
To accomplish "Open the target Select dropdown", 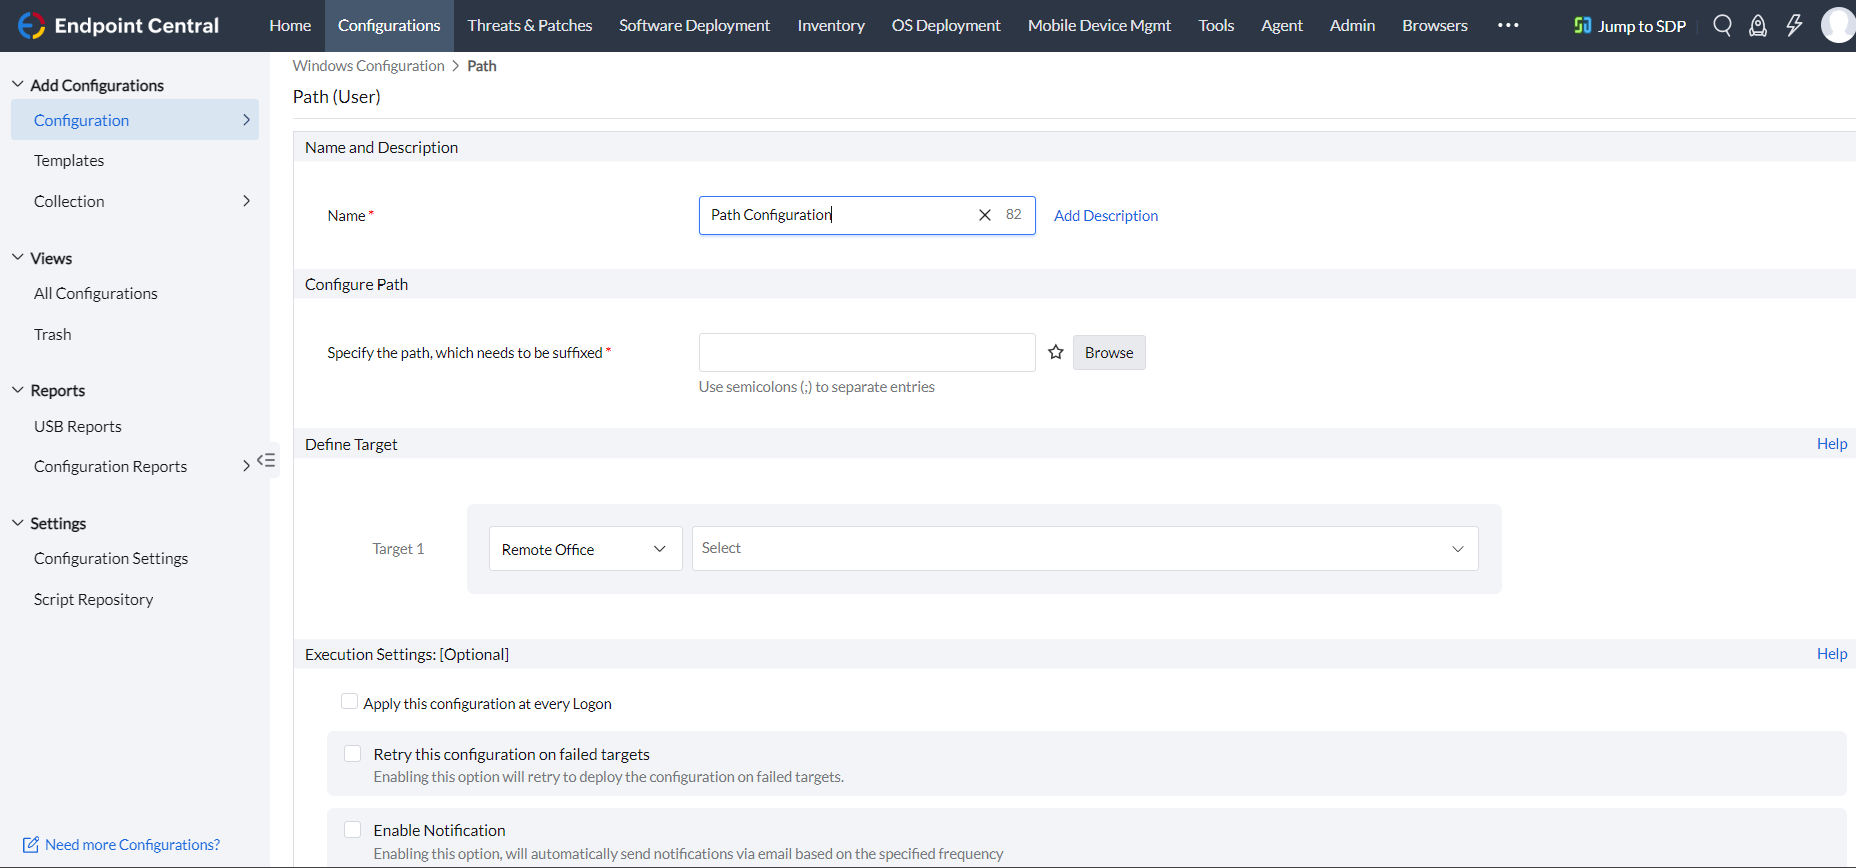I will pyautogui.click(x=1085, y=549).
